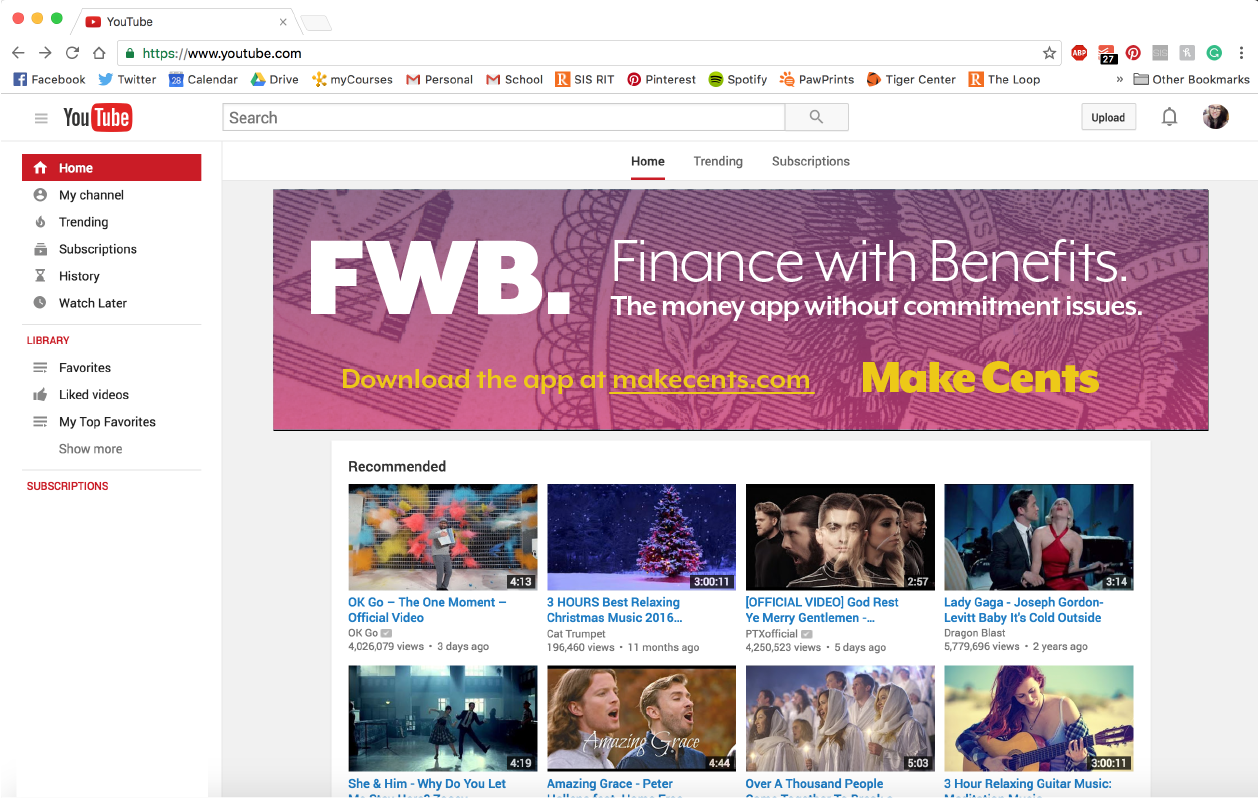Click the search magnifier button
This screenshot has width=1258, height=798.
816,117
